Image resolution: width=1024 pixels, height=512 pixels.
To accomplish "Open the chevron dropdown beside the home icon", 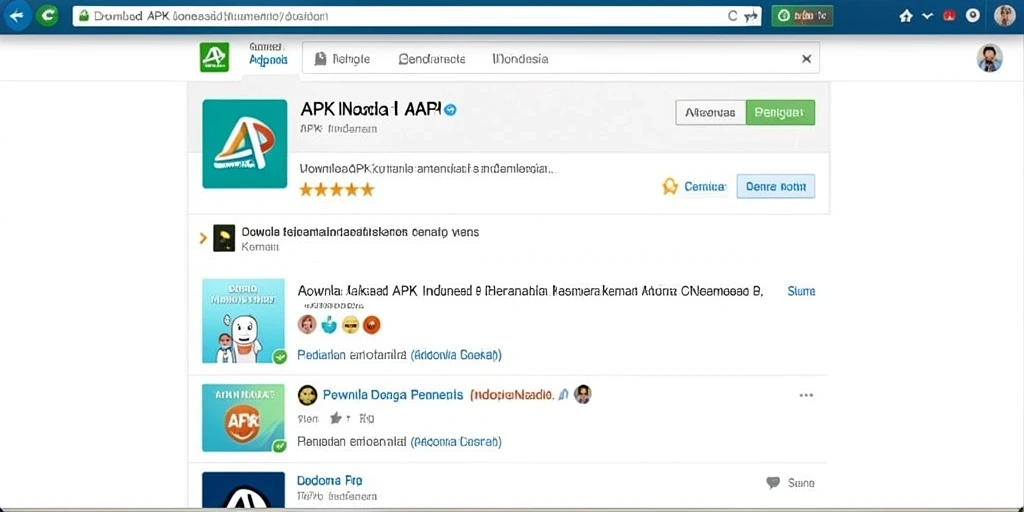I will point(927,16).
